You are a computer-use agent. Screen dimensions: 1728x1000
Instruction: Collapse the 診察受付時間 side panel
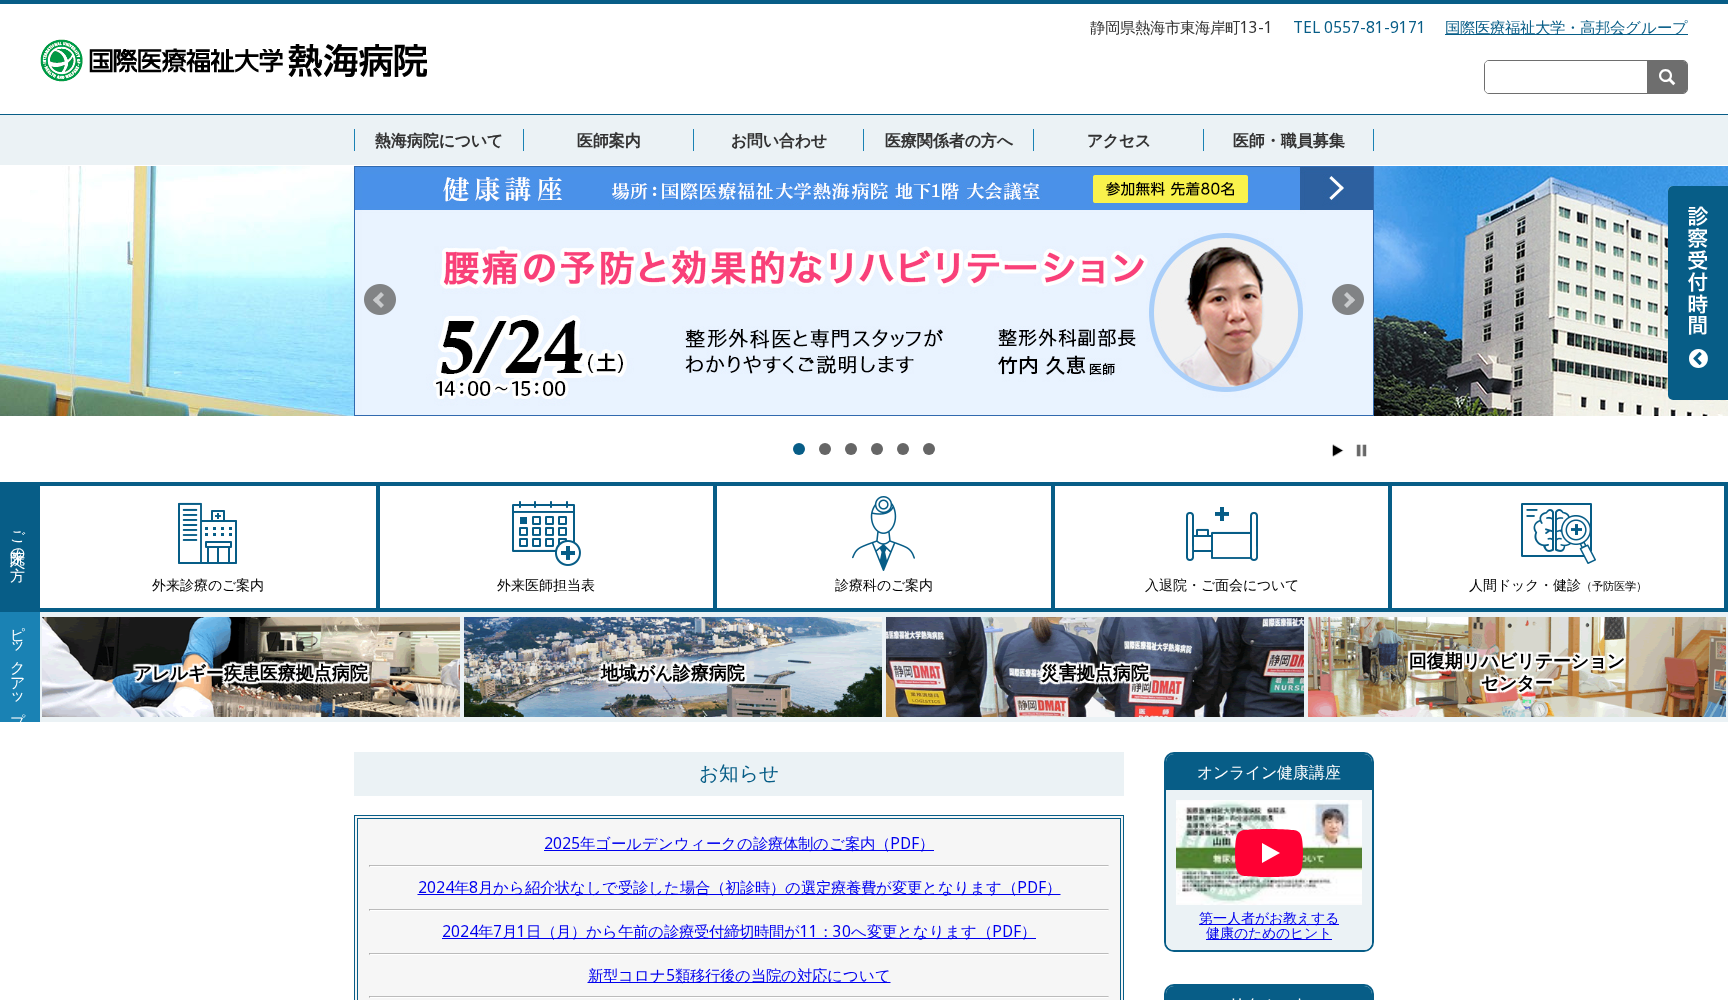pos(1697,358)
